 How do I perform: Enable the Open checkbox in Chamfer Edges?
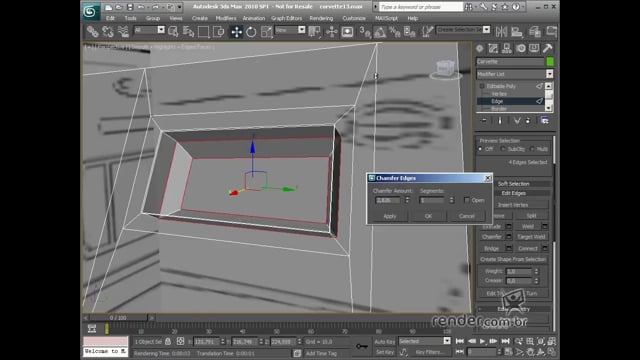[x=467, y=200]
